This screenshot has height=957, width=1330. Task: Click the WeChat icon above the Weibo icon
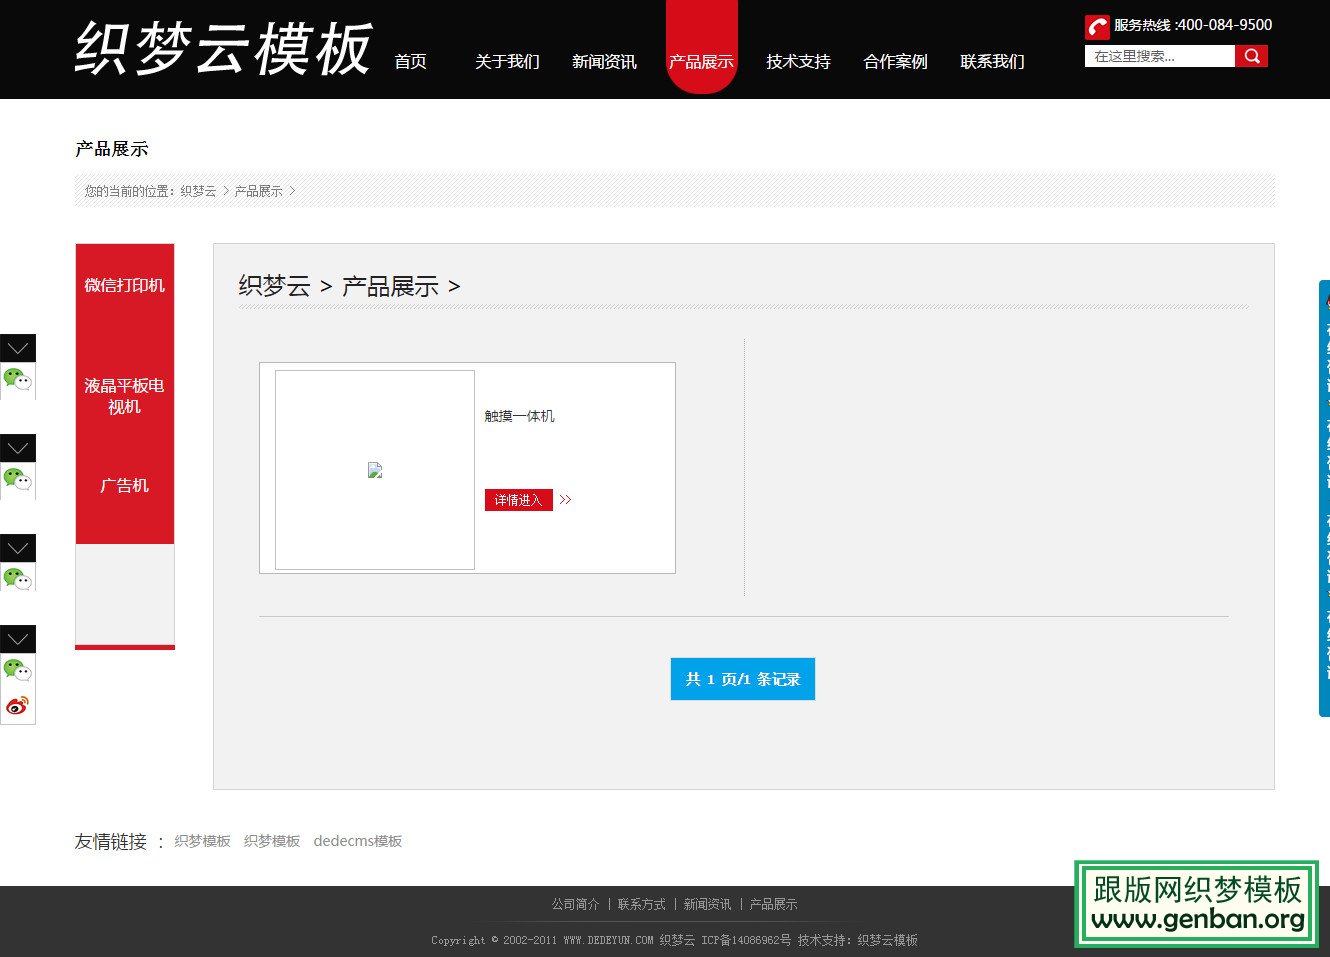point(18,672)
